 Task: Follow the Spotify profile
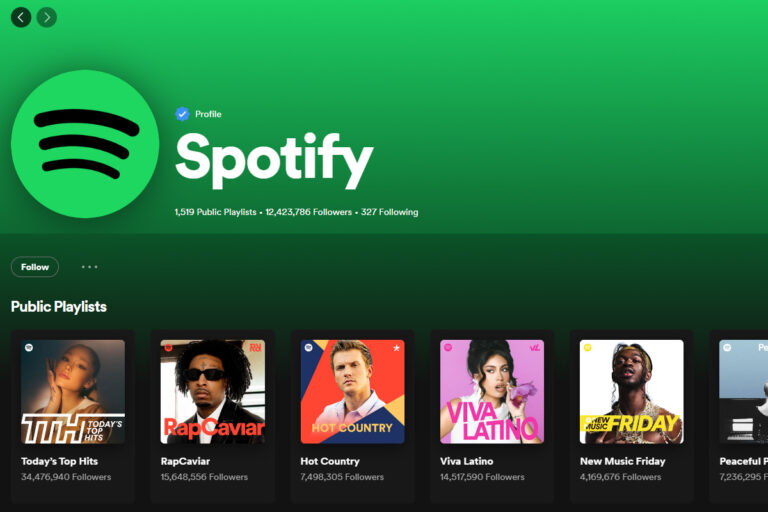pyautogui.click(x=35, y=267)
